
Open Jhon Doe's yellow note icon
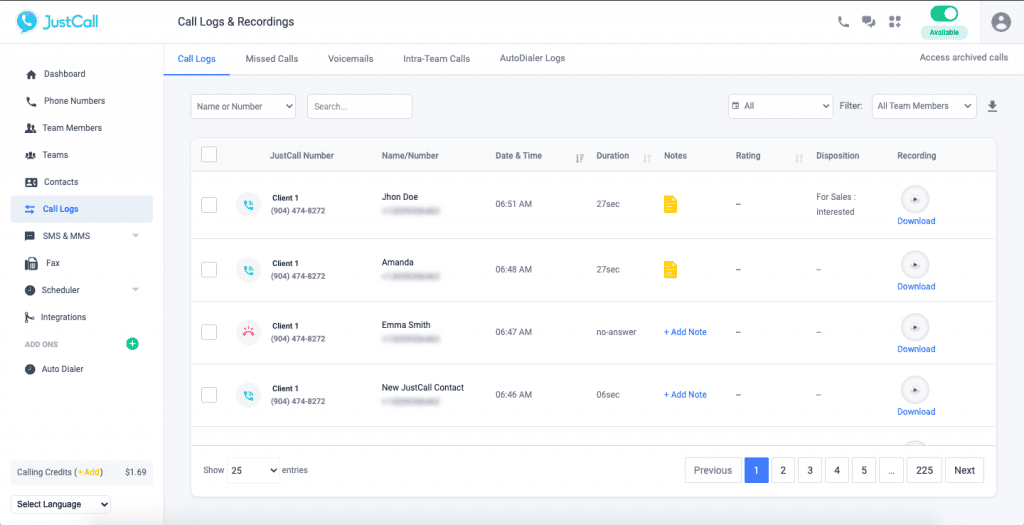pyautogui.click(x=670, y=204)
